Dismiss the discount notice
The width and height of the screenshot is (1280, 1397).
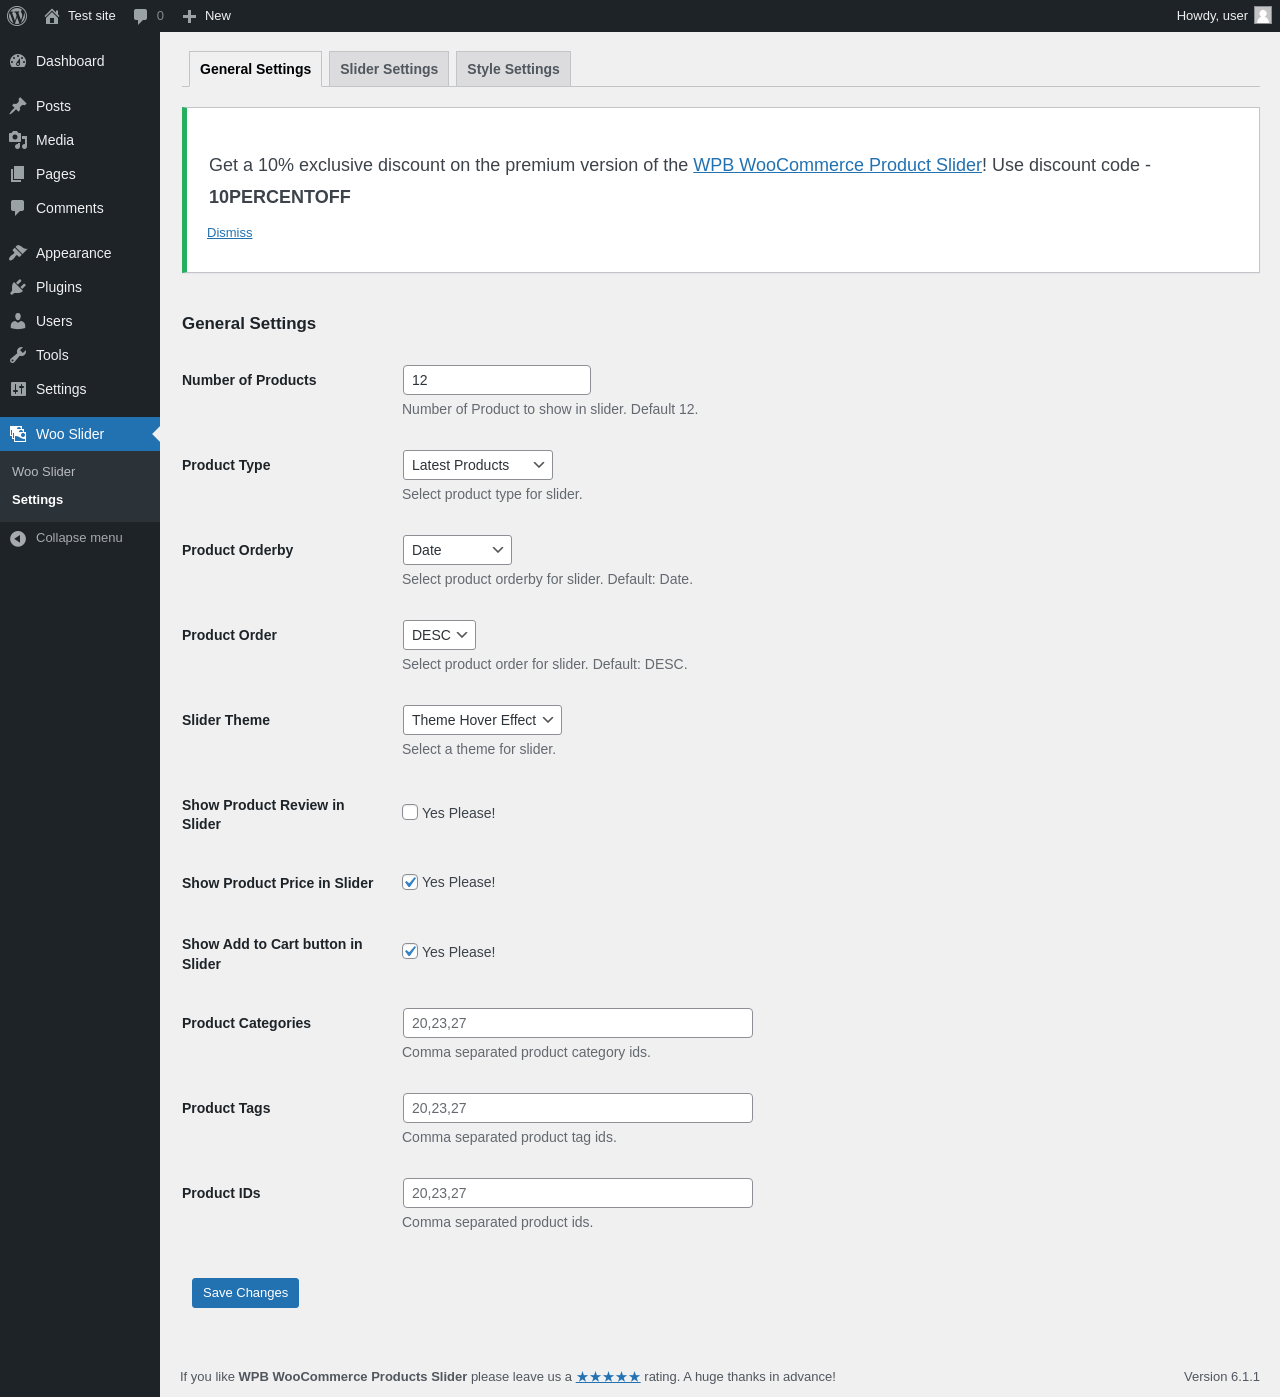click(230, 233)
